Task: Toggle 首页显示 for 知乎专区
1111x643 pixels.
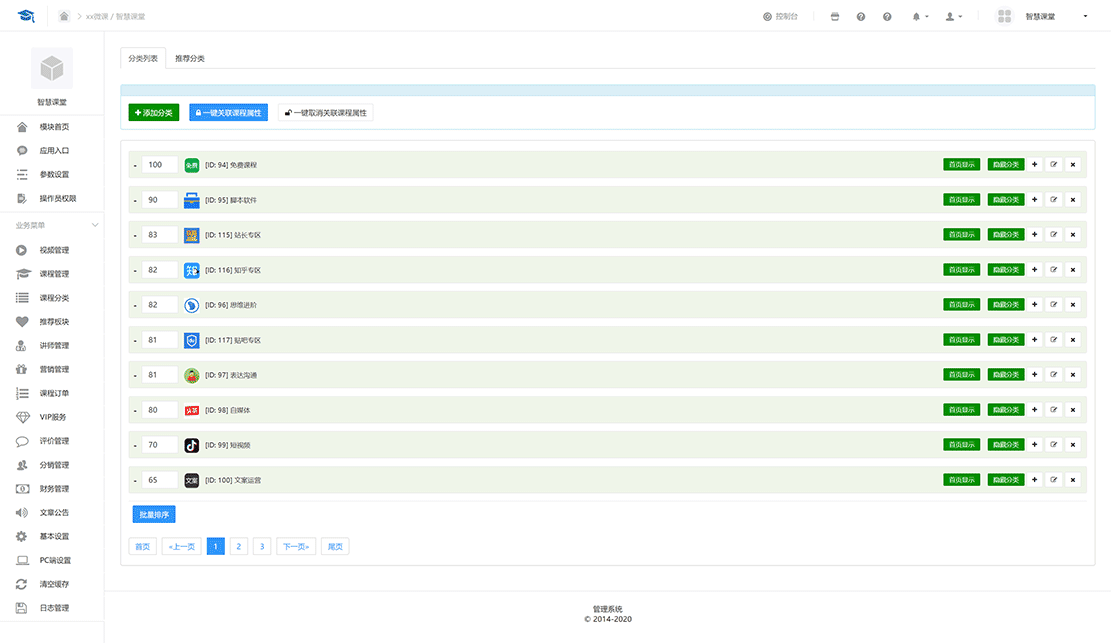Action: click(961, 270)
